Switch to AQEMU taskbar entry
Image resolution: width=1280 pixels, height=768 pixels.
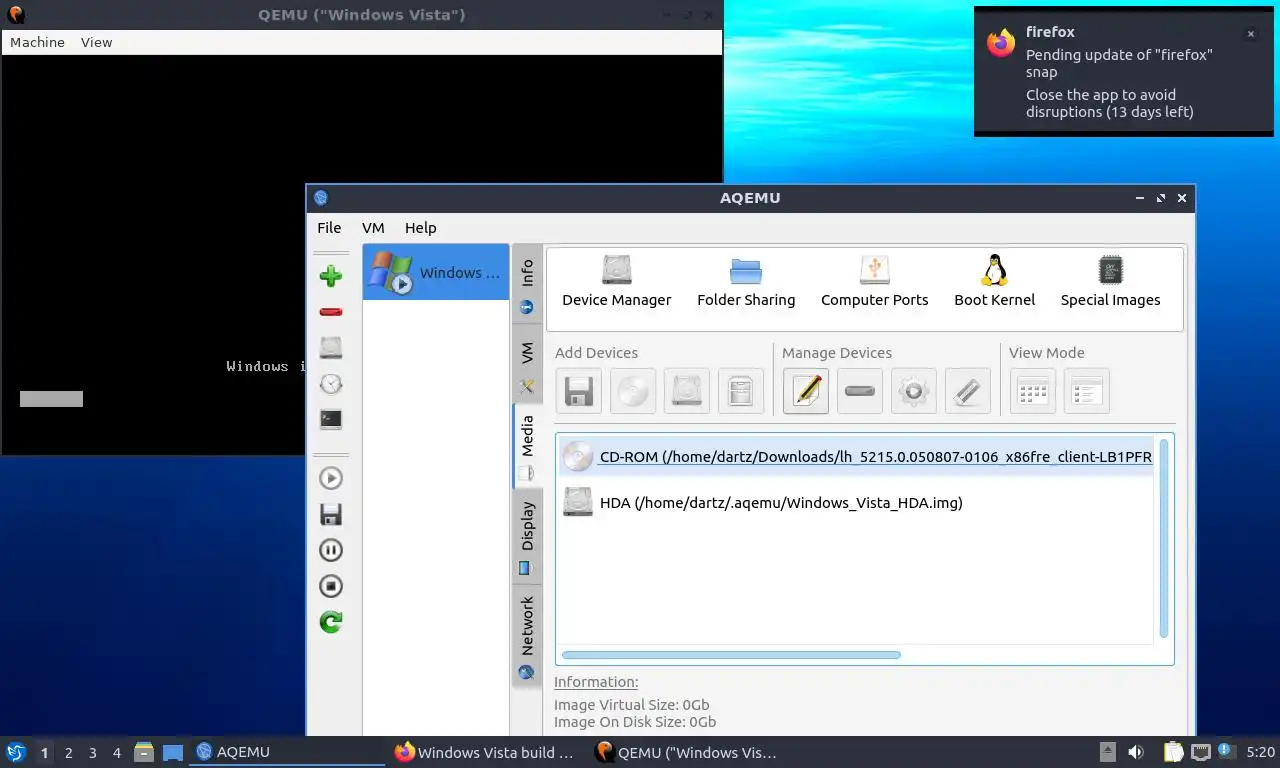[x=287, y=752]
